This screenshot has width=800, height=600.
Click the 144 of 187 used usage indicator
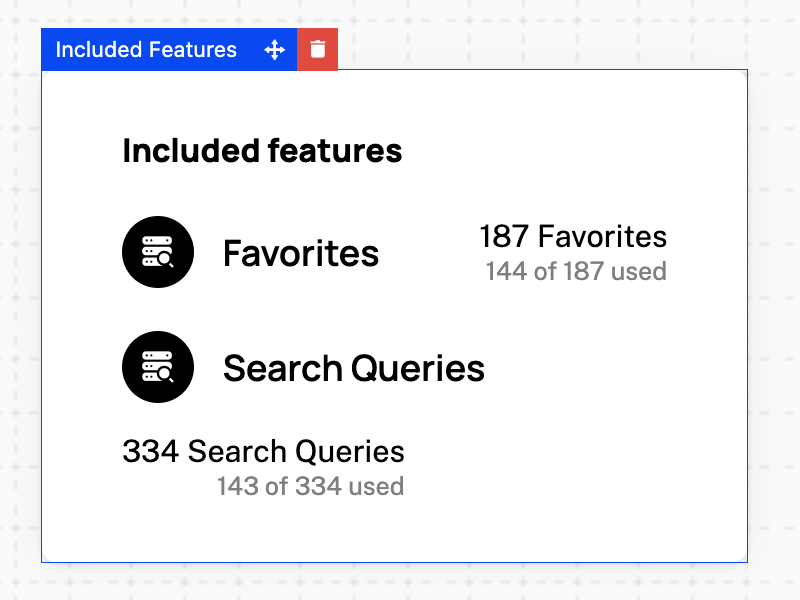[x=576, y=271]
